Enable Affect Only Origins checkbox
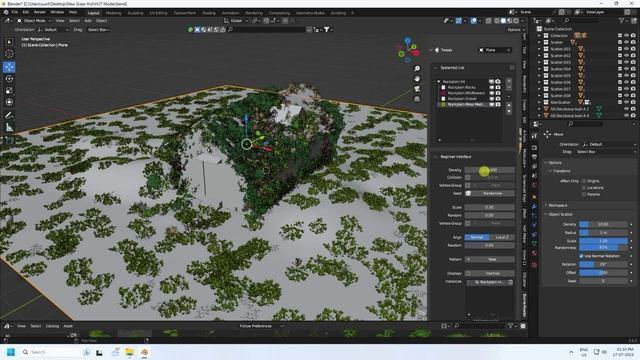Viewport: 640px width, 360px height. (584, 181)
